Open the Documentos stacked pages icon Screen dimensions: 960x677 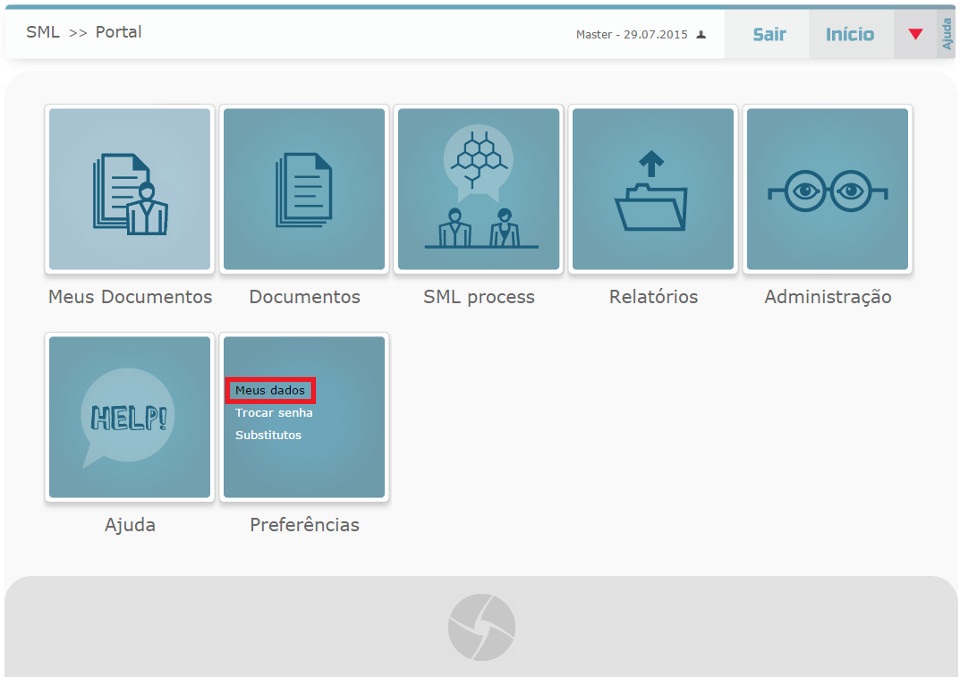304,190
